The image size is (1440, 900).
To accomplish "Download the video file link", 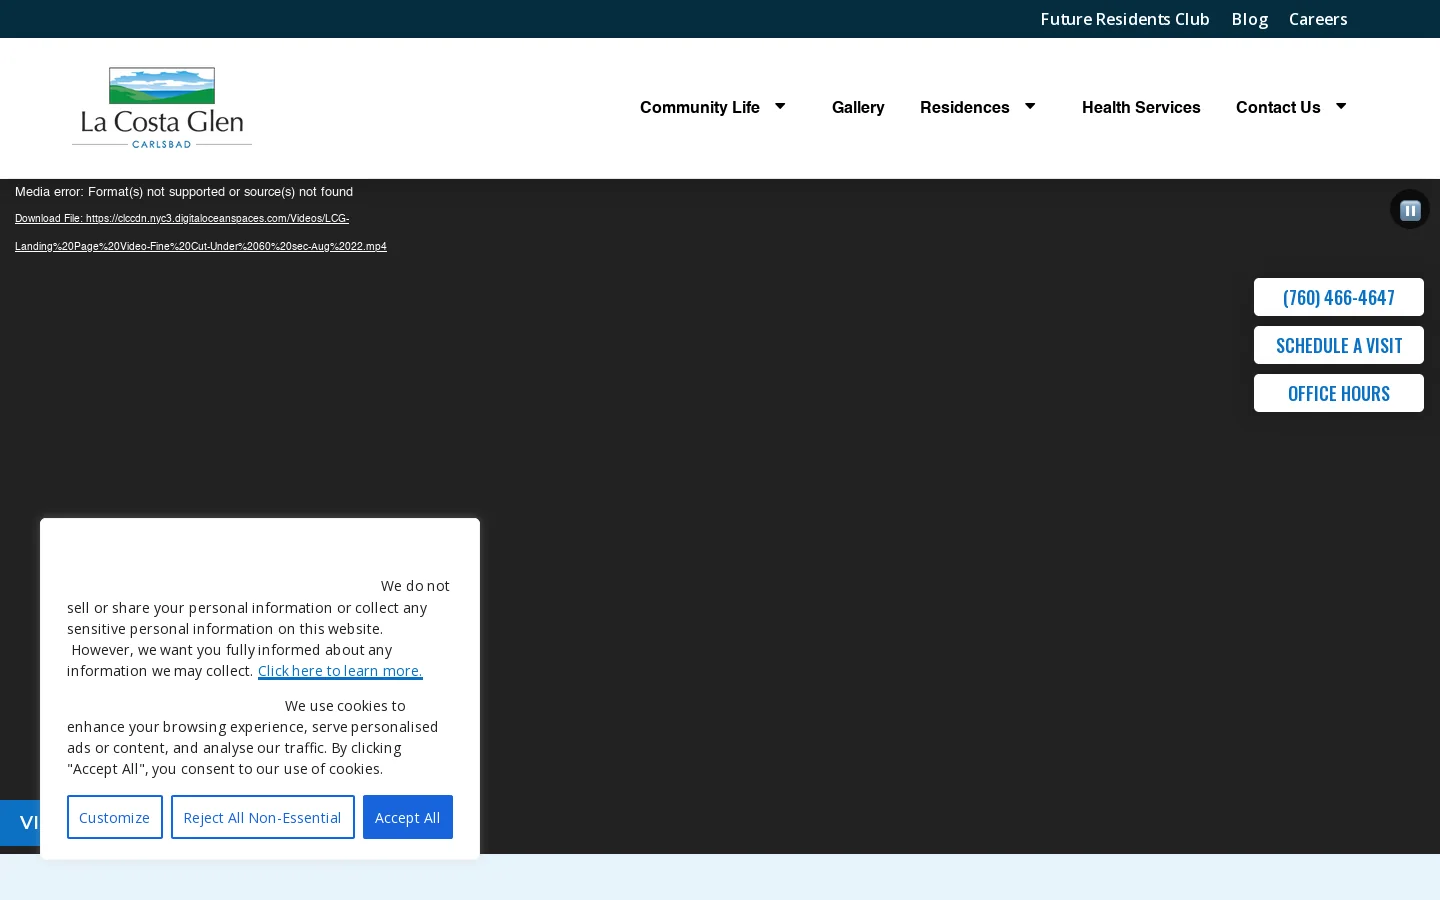I will click(x=201, y=232).
